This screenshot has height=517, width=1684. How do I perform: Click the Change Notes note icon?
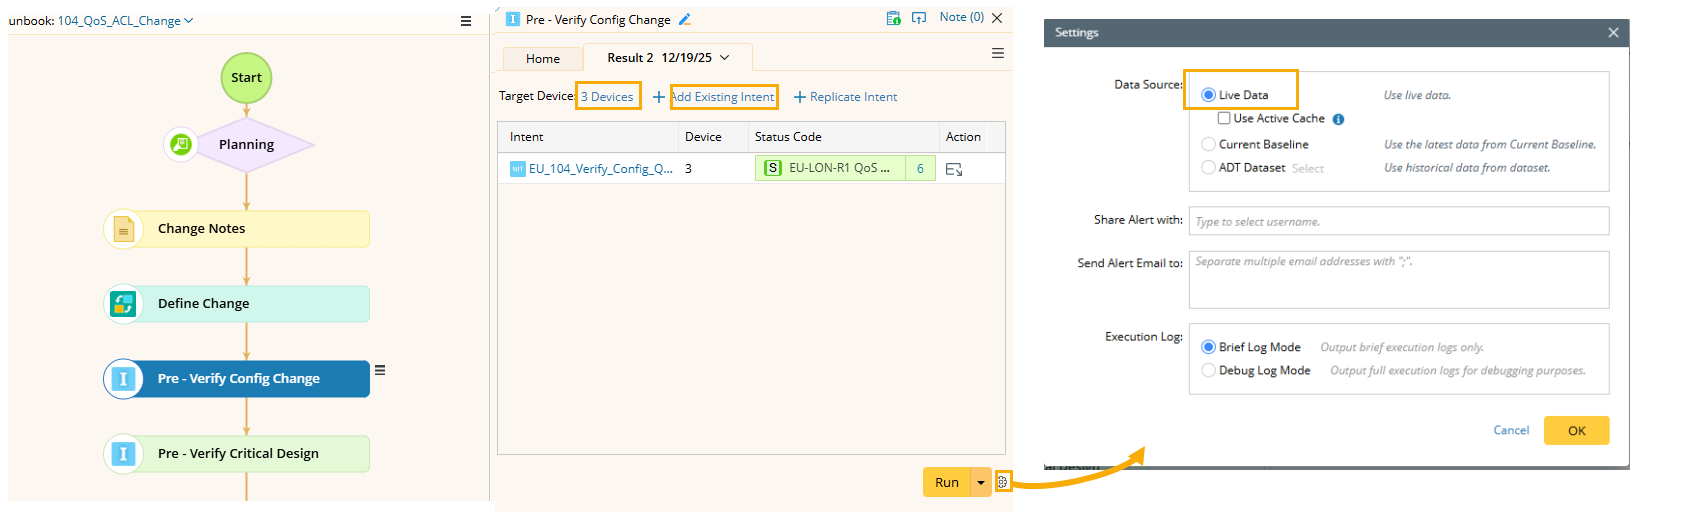click(123, 229)
